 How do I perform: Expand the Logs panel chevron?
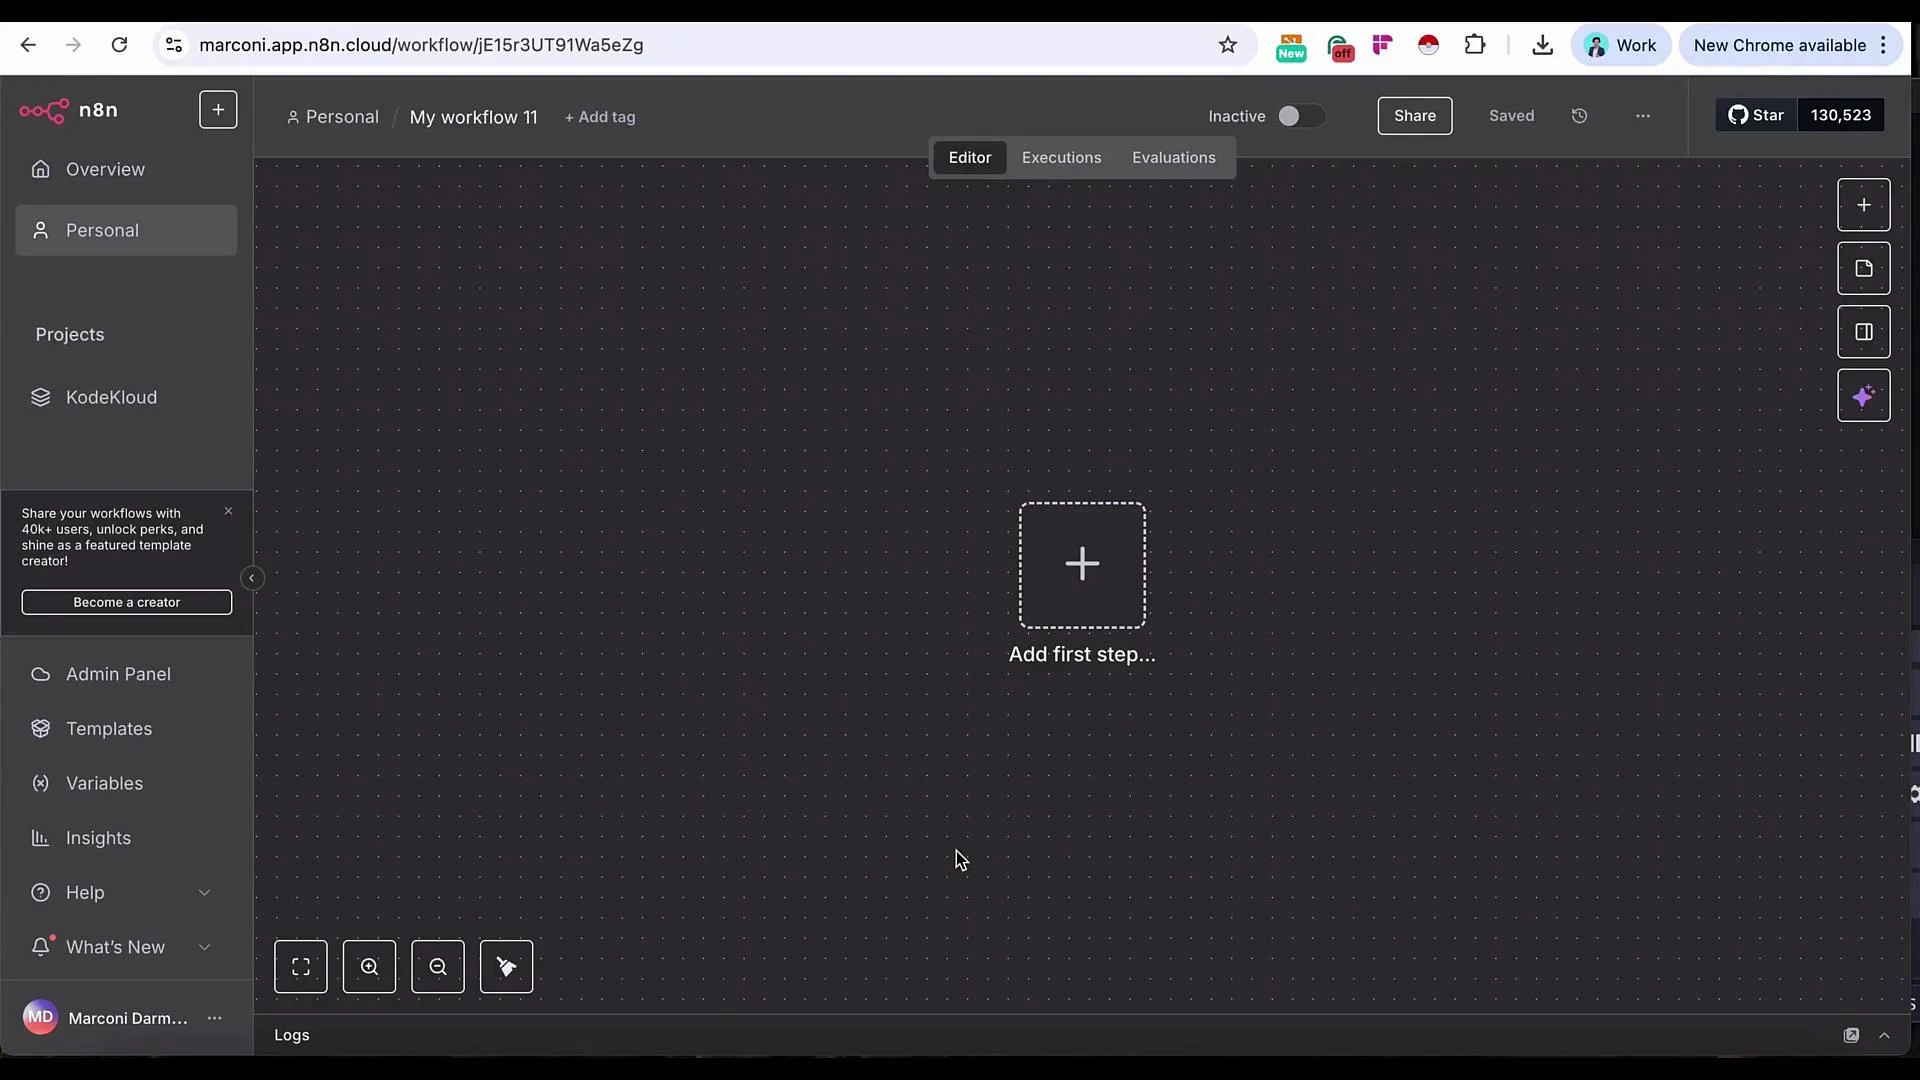1885,1035
